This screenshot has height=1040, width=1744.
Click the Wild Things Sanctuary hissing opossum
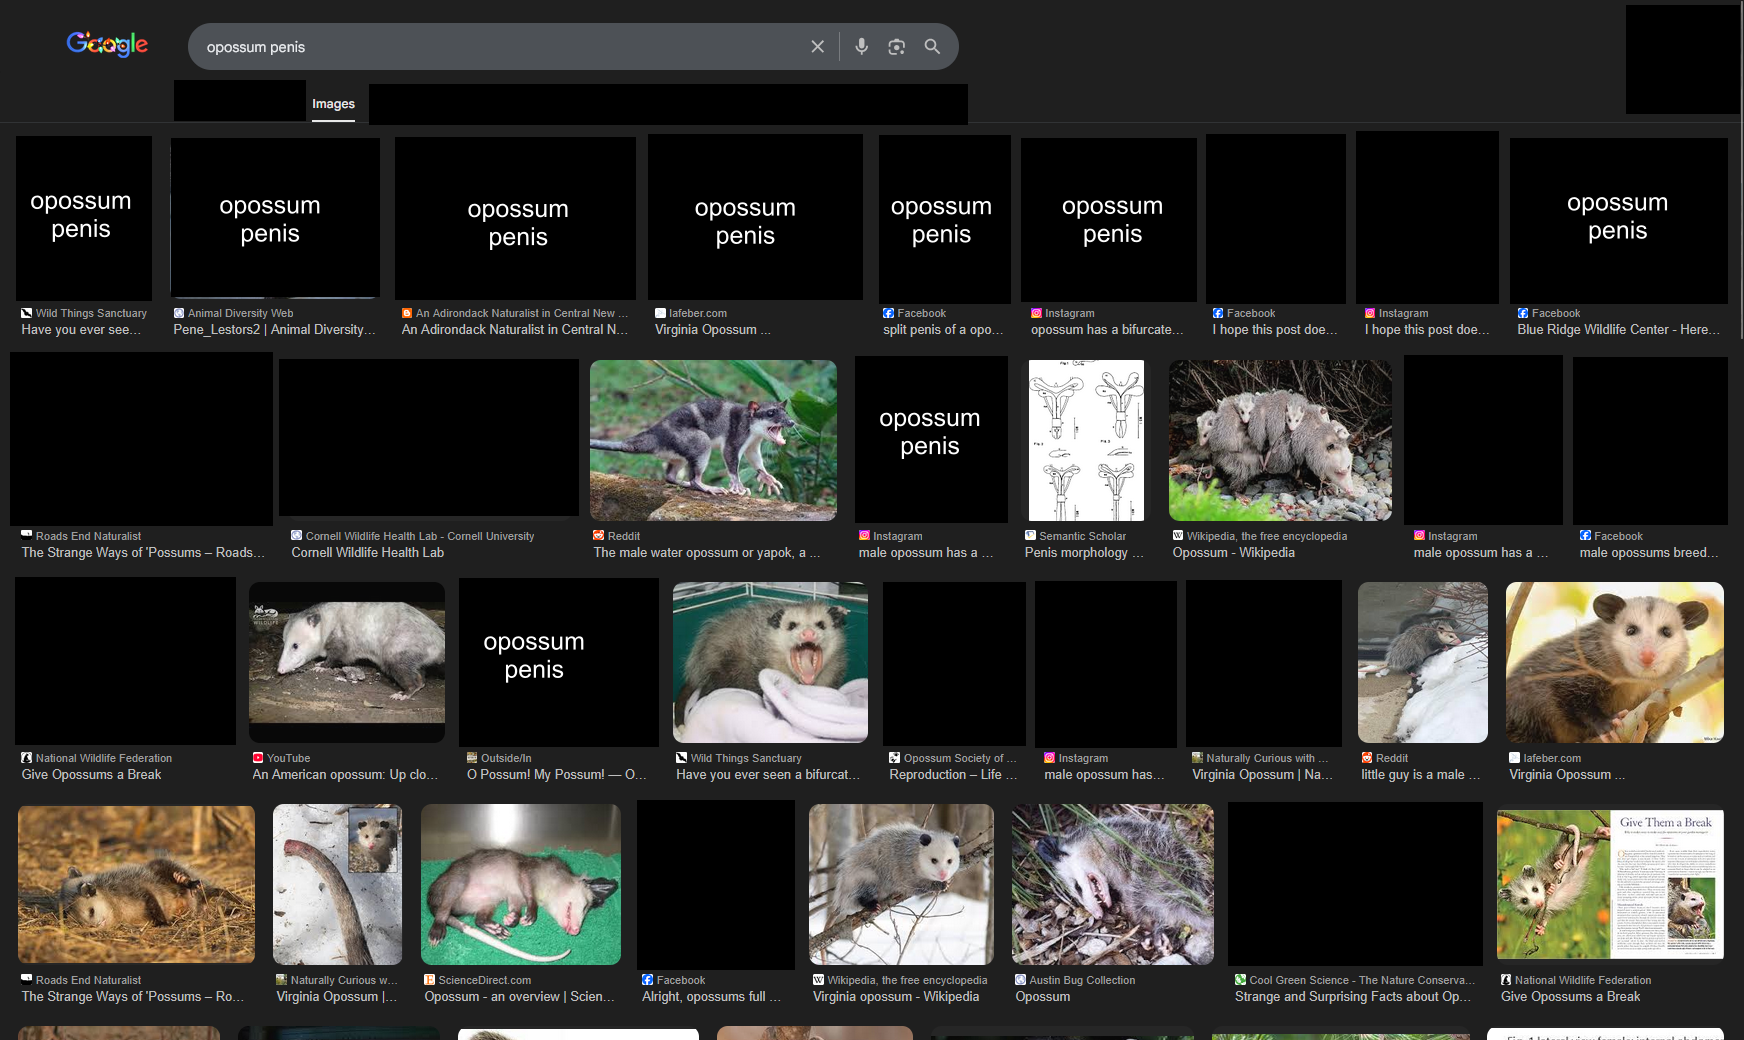[x=770, y=662]
